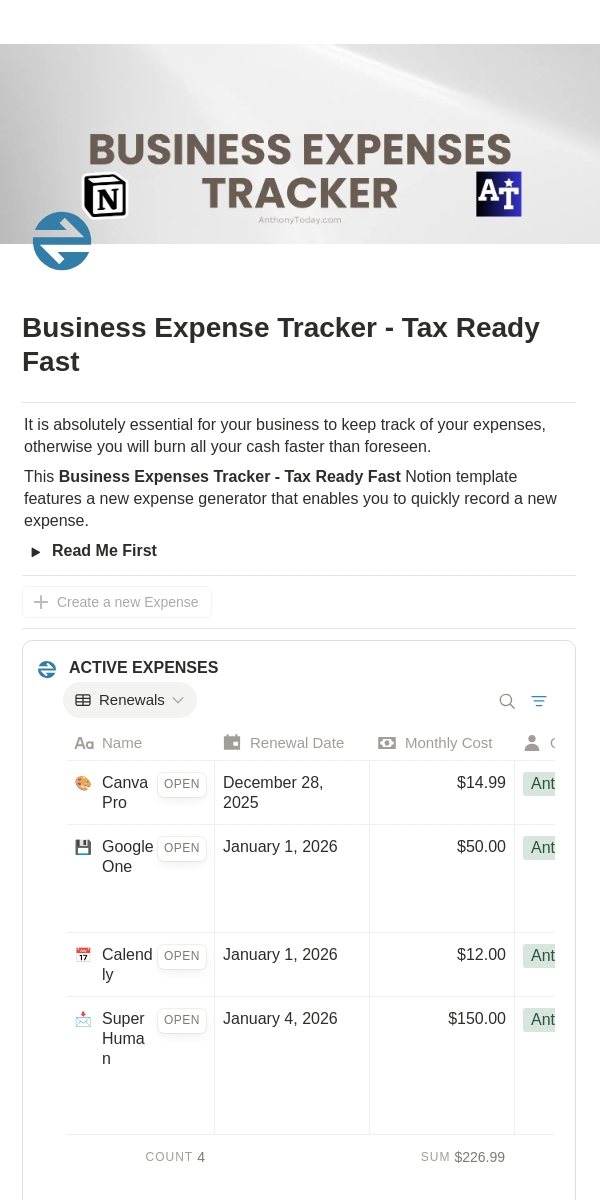Click OPEN next to Canva Pro
The image size is (600, 1200).
(x=182, y=784)
